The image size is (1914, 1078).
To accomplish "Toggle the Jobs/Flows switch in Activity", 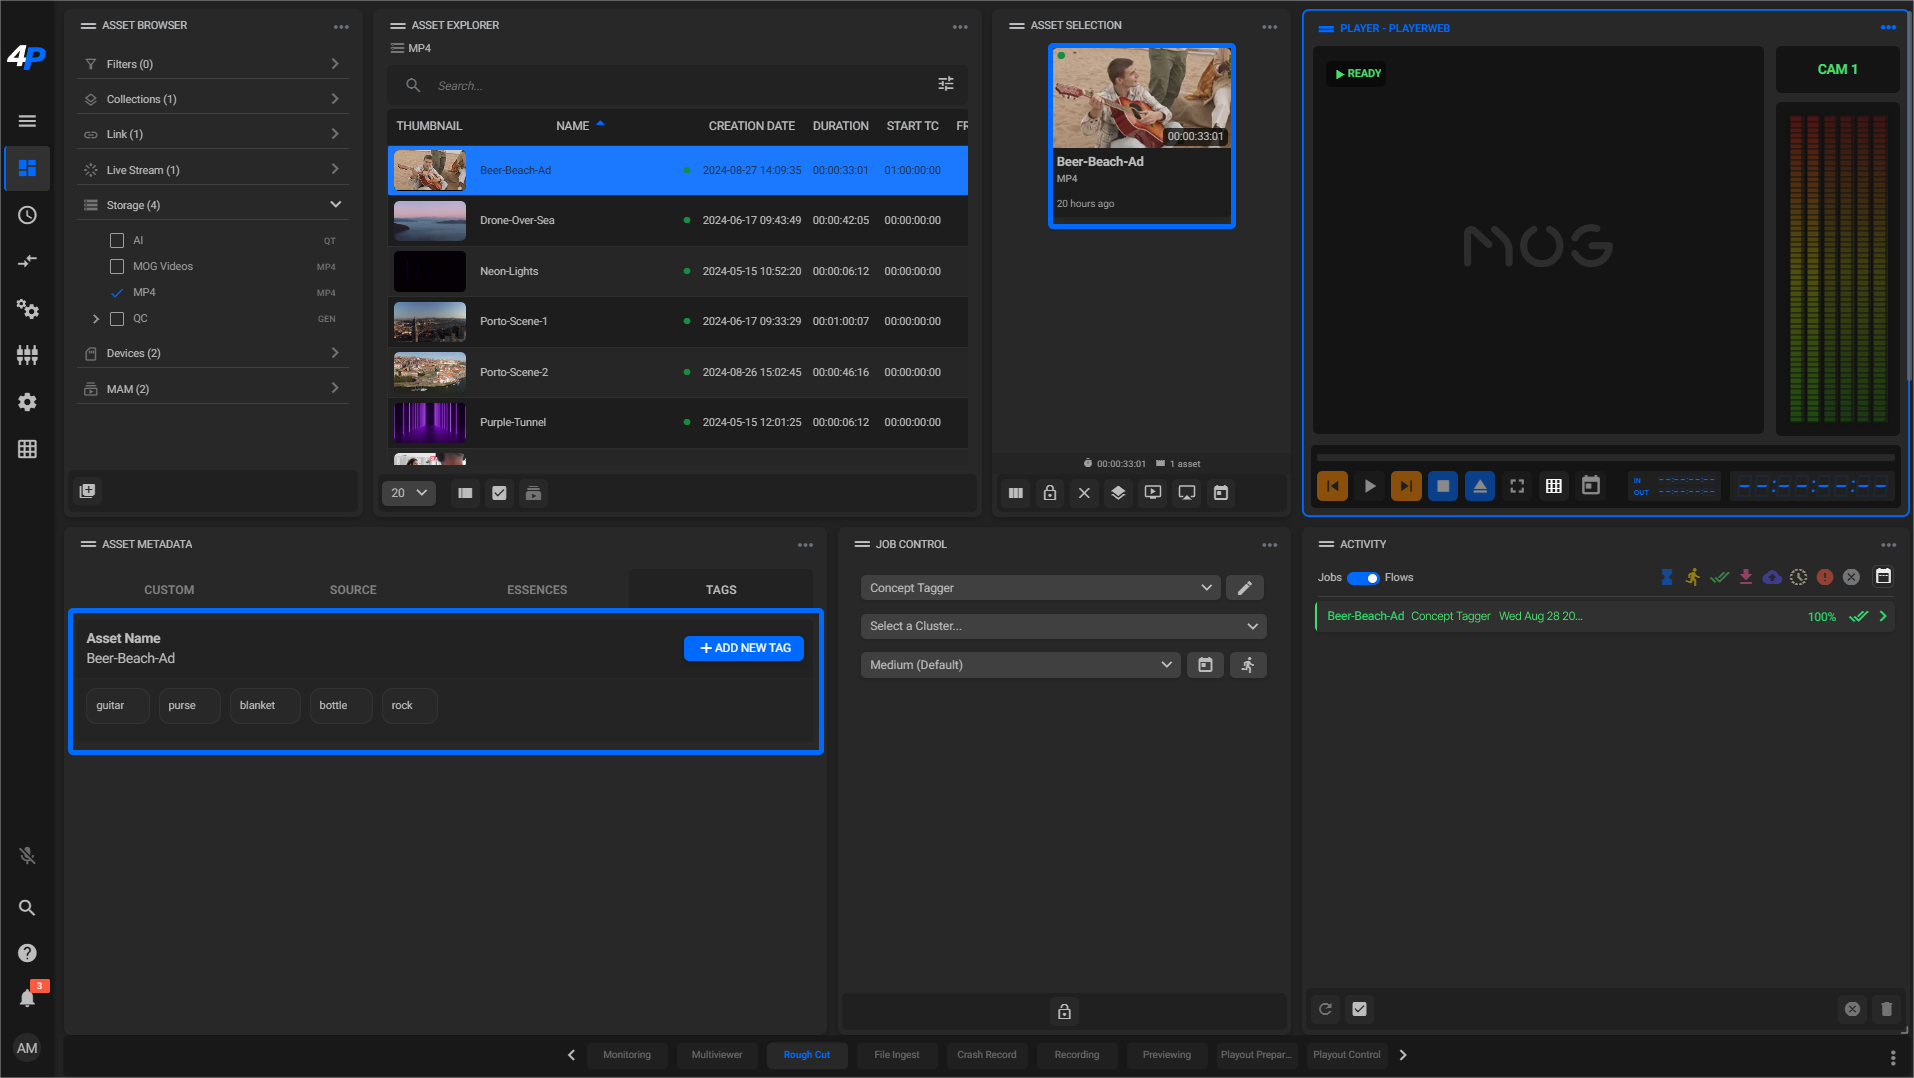I will point(1363,578).
